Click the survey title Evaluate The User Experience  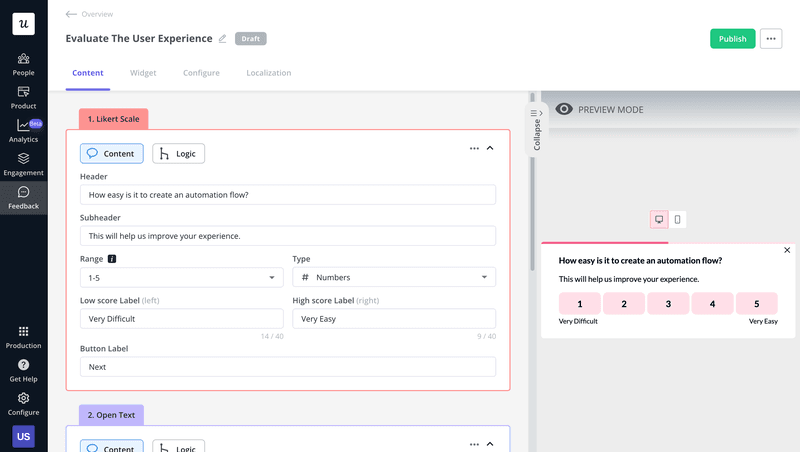click(x=139, y=39)
